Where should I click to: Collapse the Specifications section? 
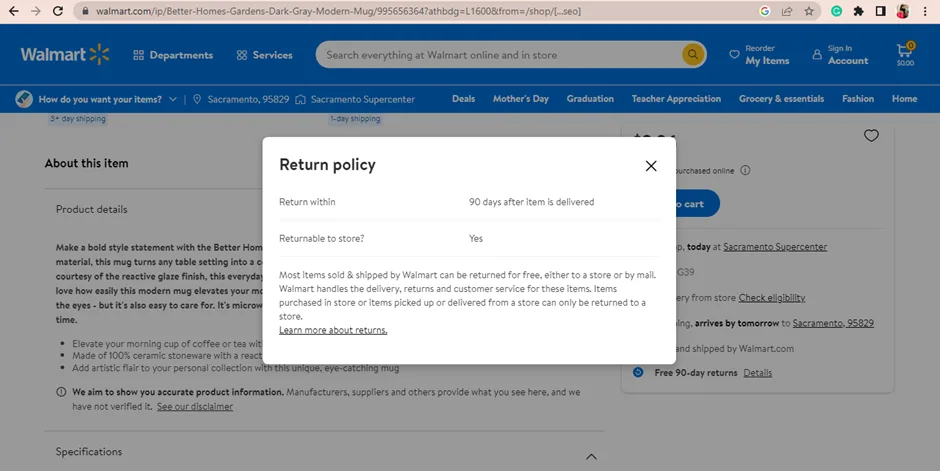pyautogui.click(x=591, y=457)
